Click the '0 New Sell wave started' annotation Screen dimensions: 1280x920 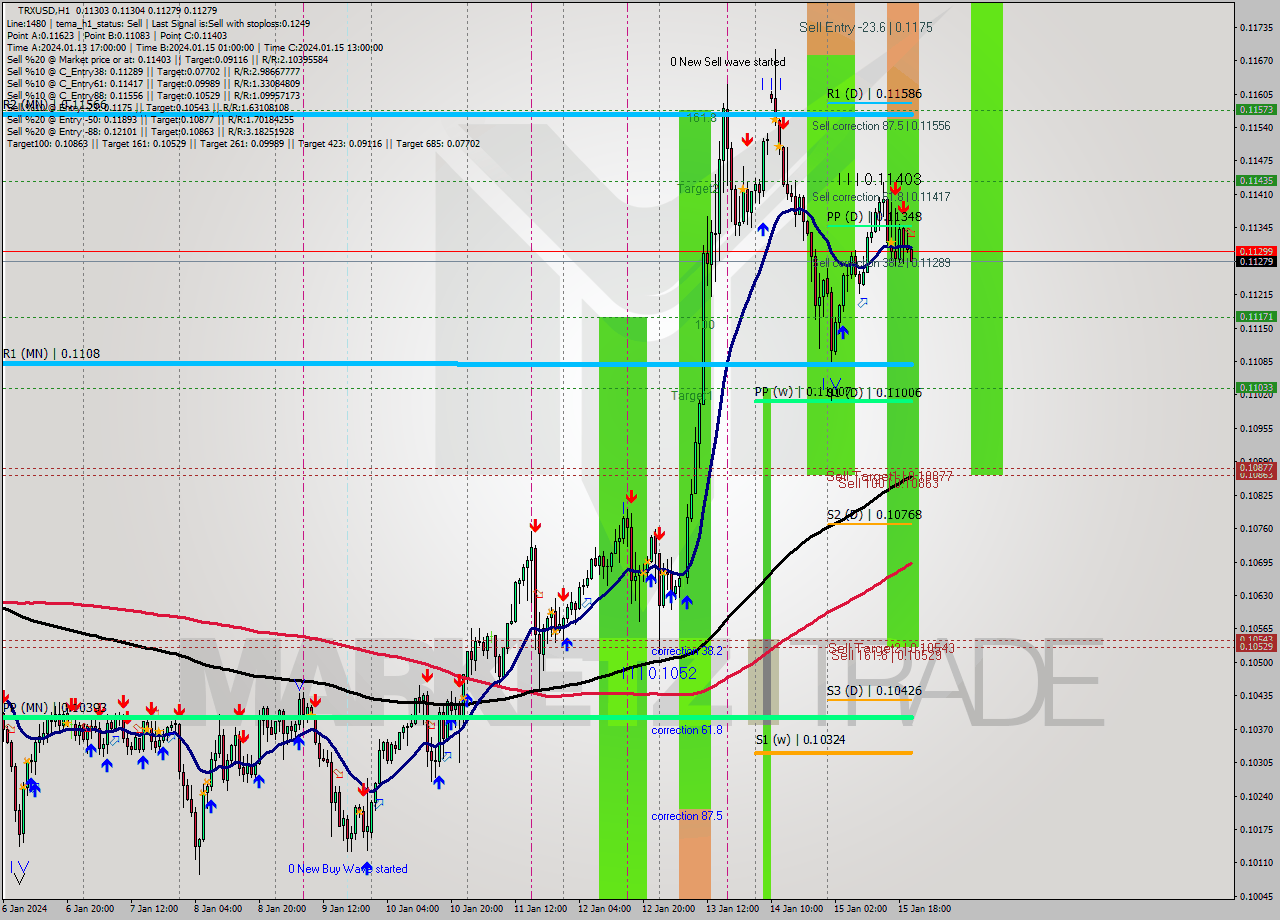pyautogui.click(x=728, y=62)
